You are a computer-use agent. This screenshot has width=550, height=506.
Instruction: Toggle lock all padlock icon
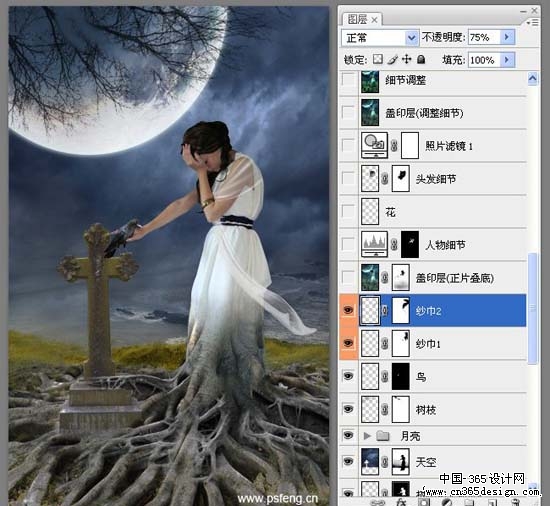click(421, 59)
